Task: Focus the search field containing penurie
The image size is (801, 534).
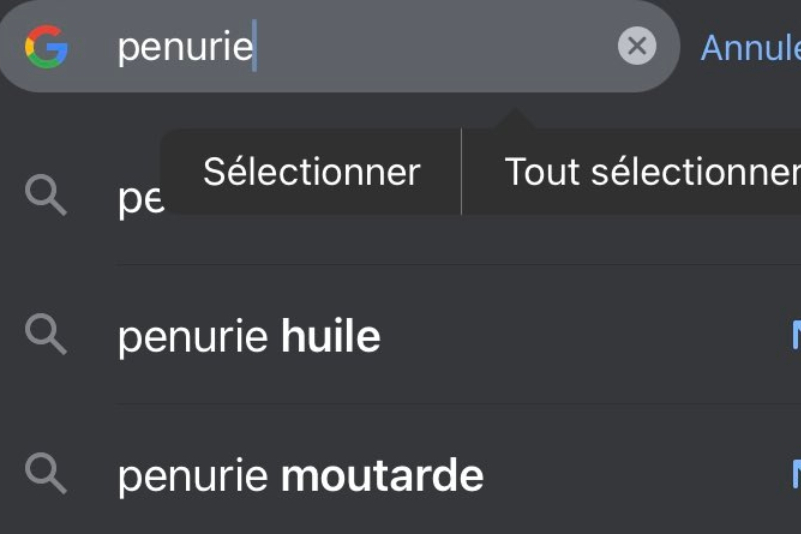Action: [x=400, y=47]
